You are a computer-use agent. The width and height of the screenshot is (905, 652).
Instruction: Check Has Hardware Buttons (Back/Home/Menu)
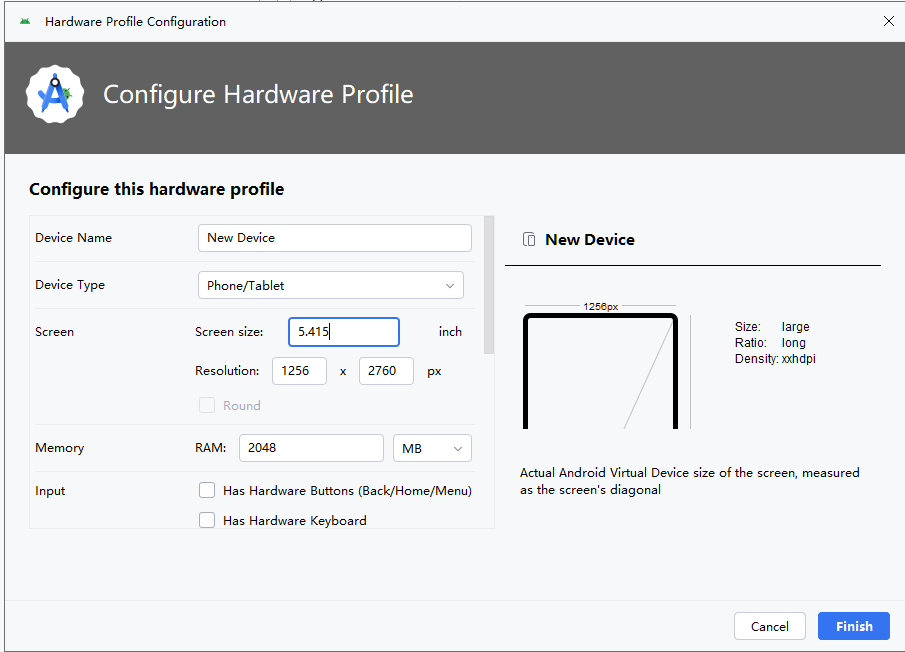207,490
